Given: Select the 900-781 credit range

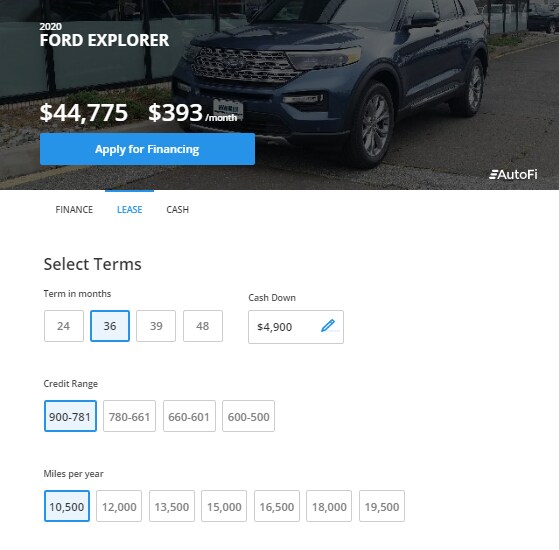Looking at the screenshot, I should [x=70, y=416].
